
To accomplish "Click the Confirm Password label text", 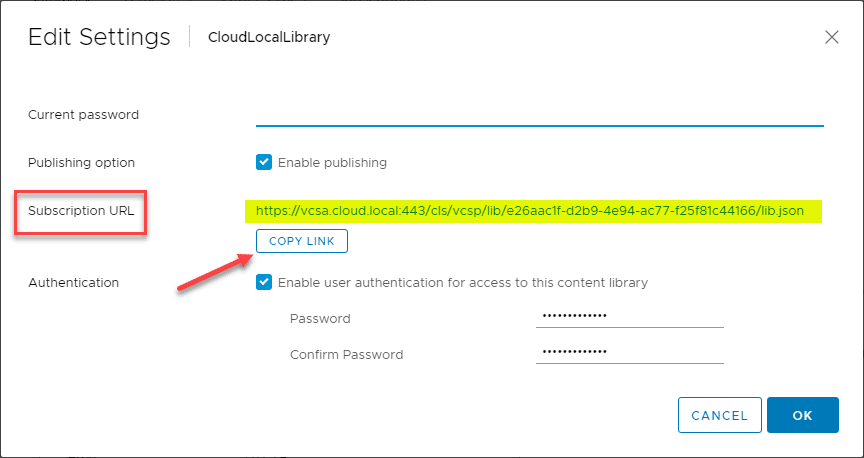I will pyautogui.click(x=346, y=354).
